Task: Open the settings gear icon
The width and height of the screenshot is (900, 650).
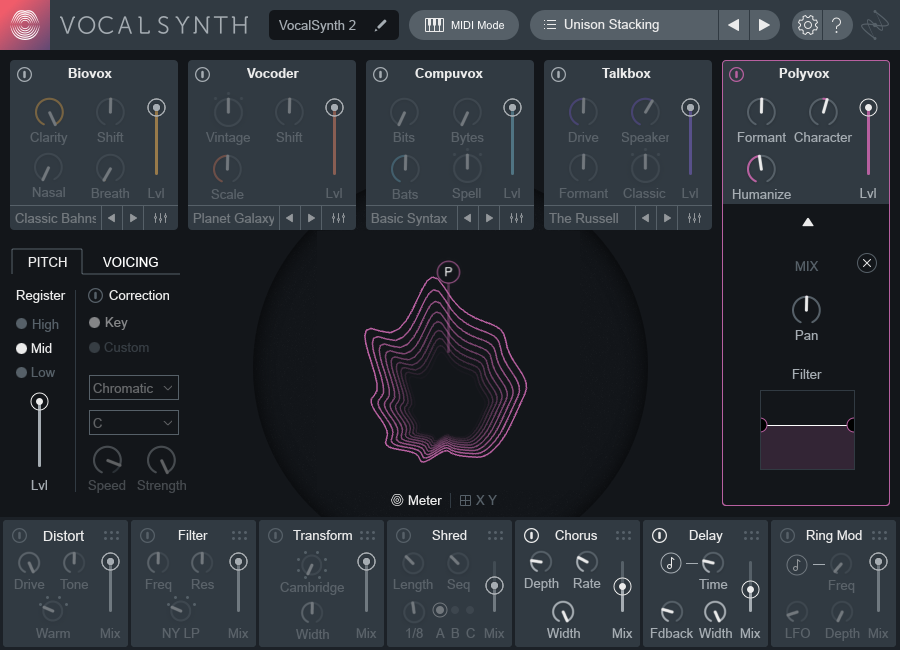Action: [808, 25]
